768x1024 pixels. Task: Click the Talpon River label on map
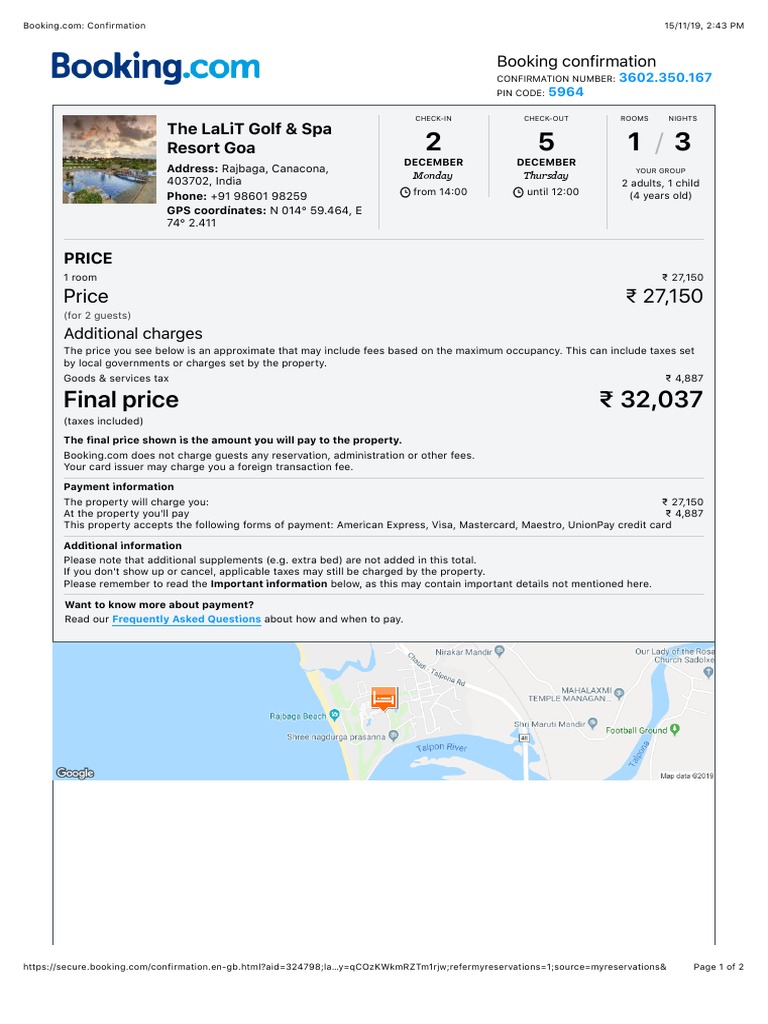click(x=443, y=747)
